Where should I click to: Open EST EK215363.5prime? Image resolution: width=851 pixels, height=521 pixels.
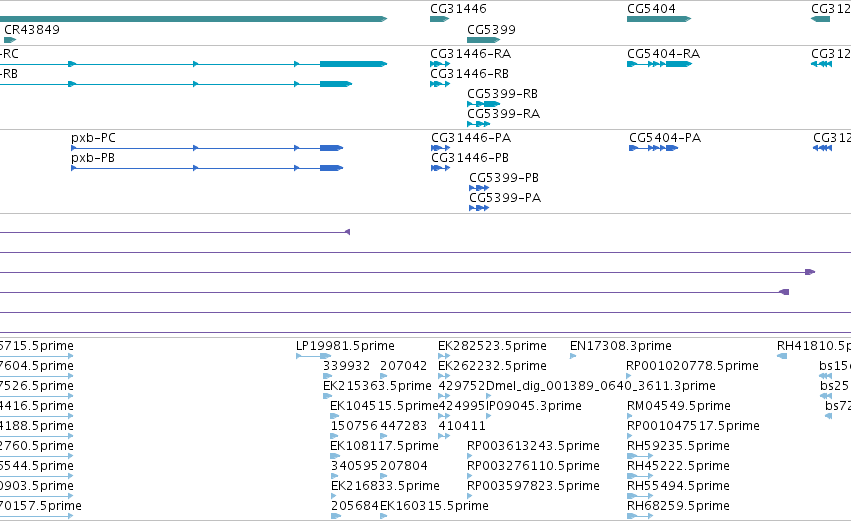pos(377,386)
